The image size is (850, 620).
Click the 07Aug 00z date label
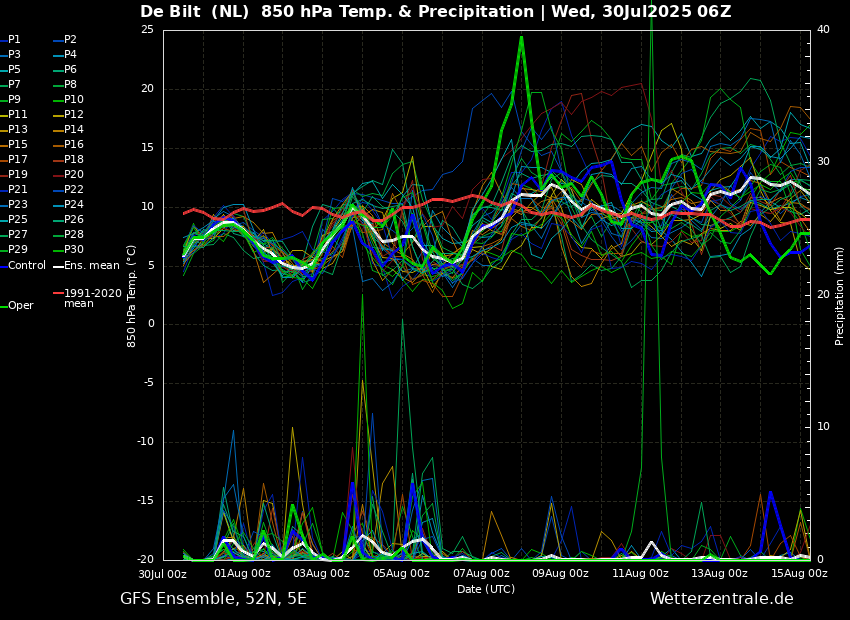coord(481,573)
